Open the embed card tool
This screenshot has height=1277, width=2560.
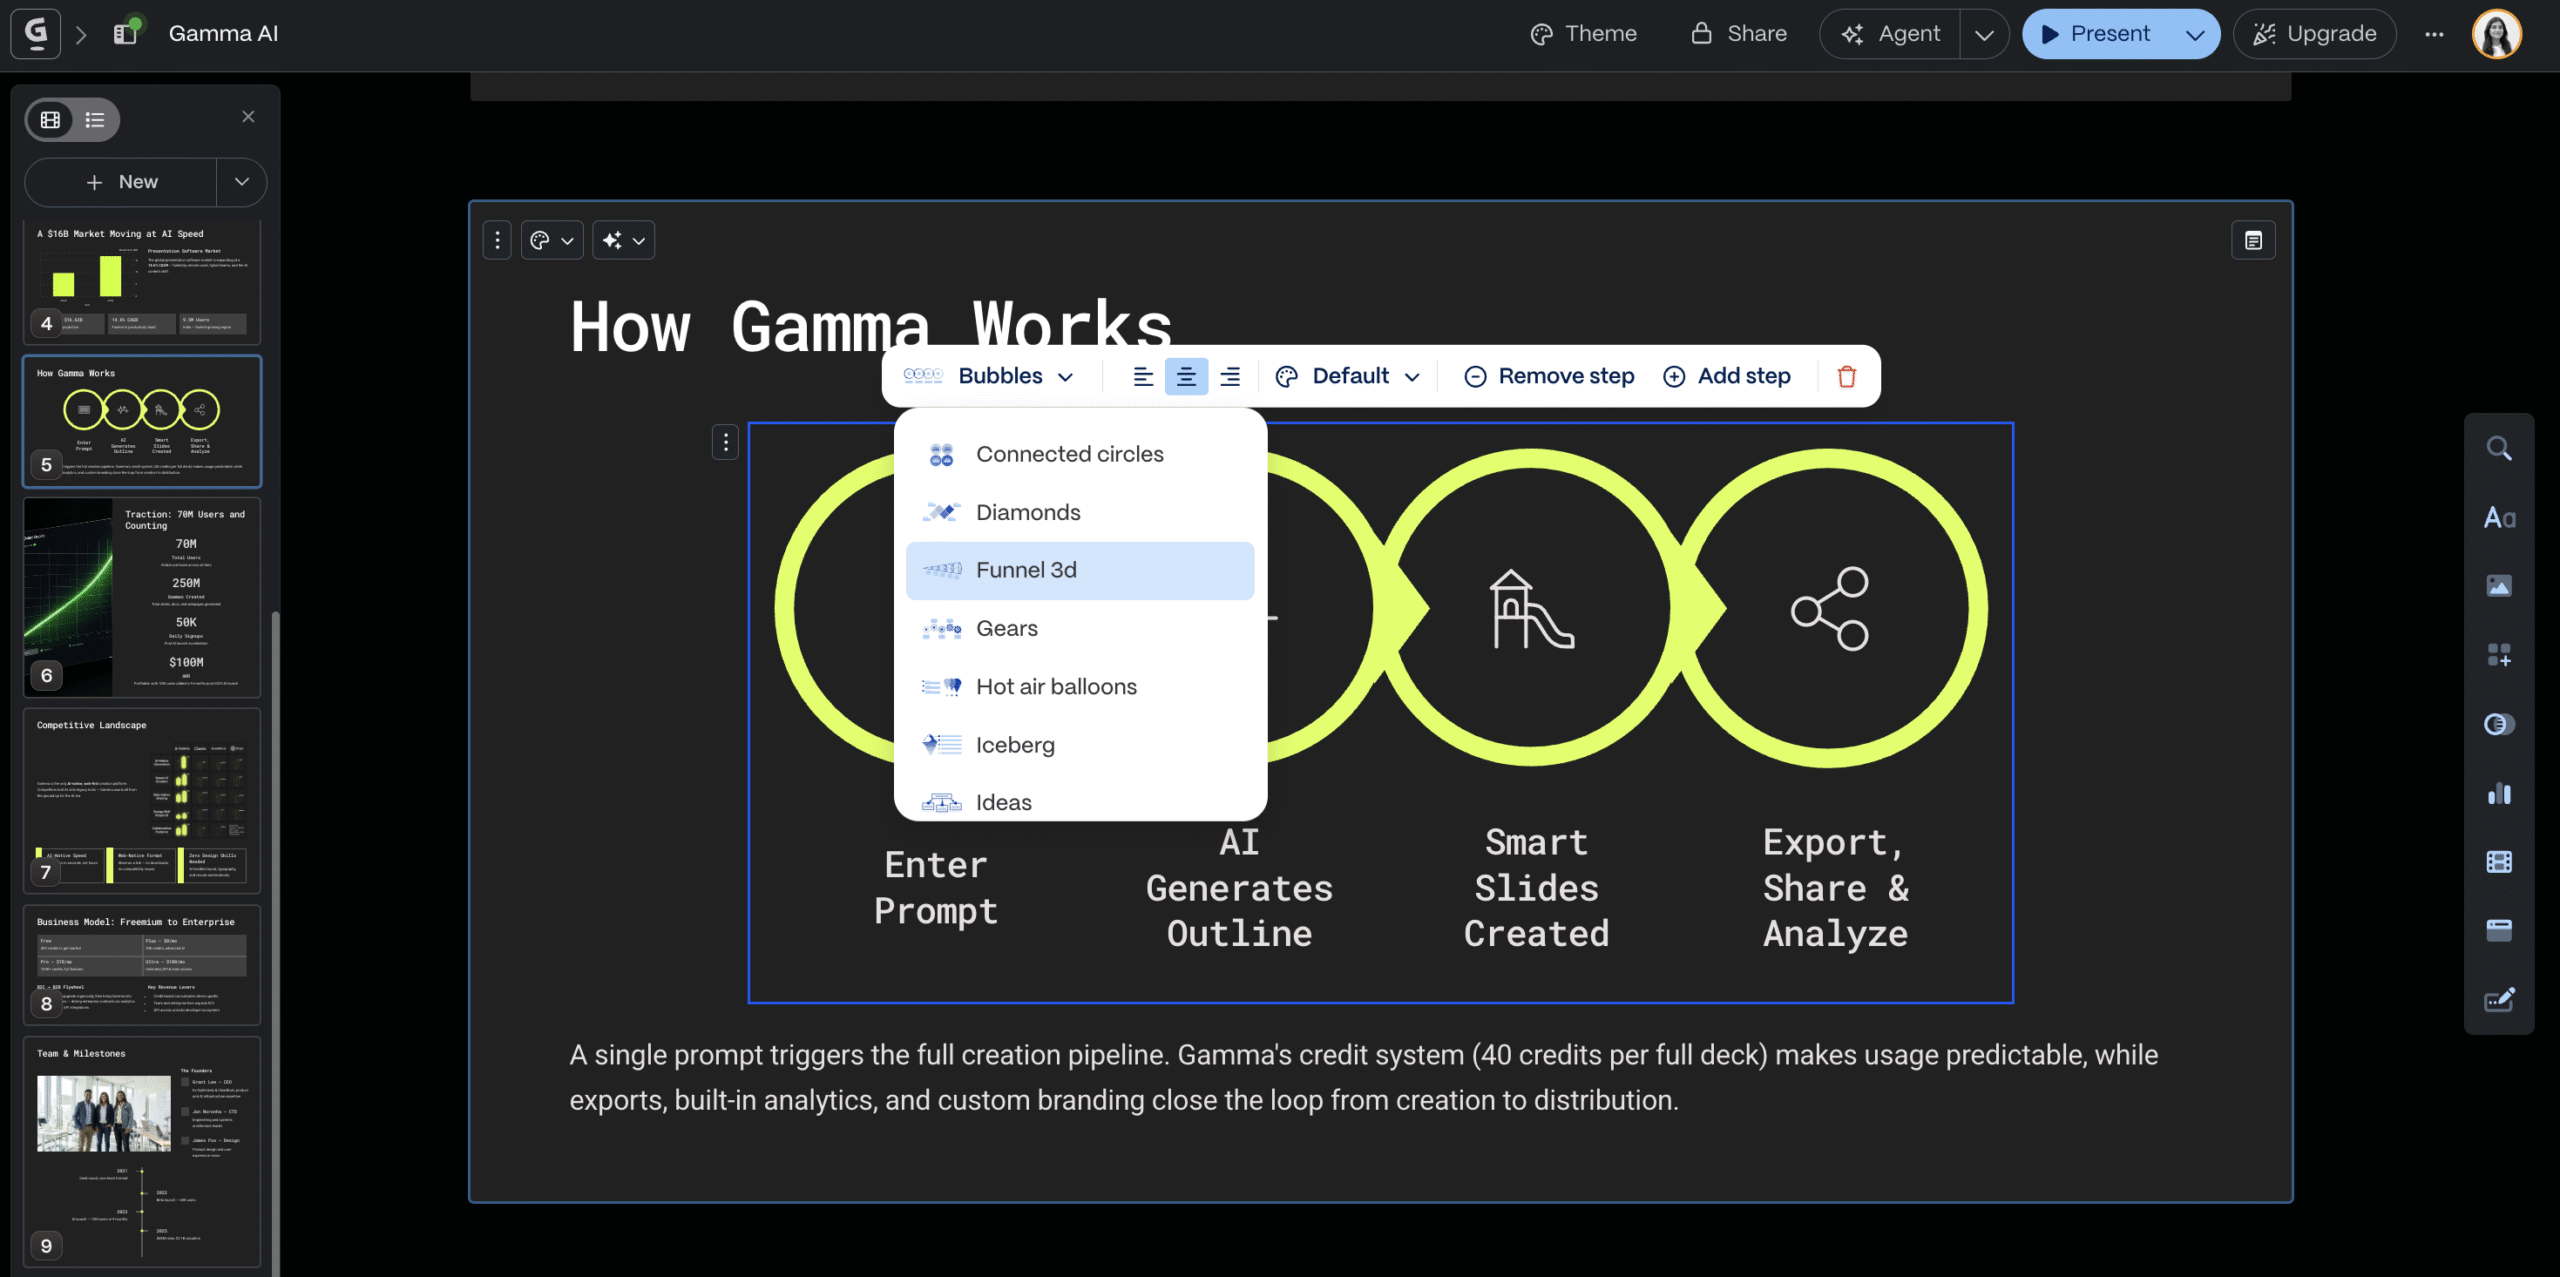click(x=2499, y=931)
